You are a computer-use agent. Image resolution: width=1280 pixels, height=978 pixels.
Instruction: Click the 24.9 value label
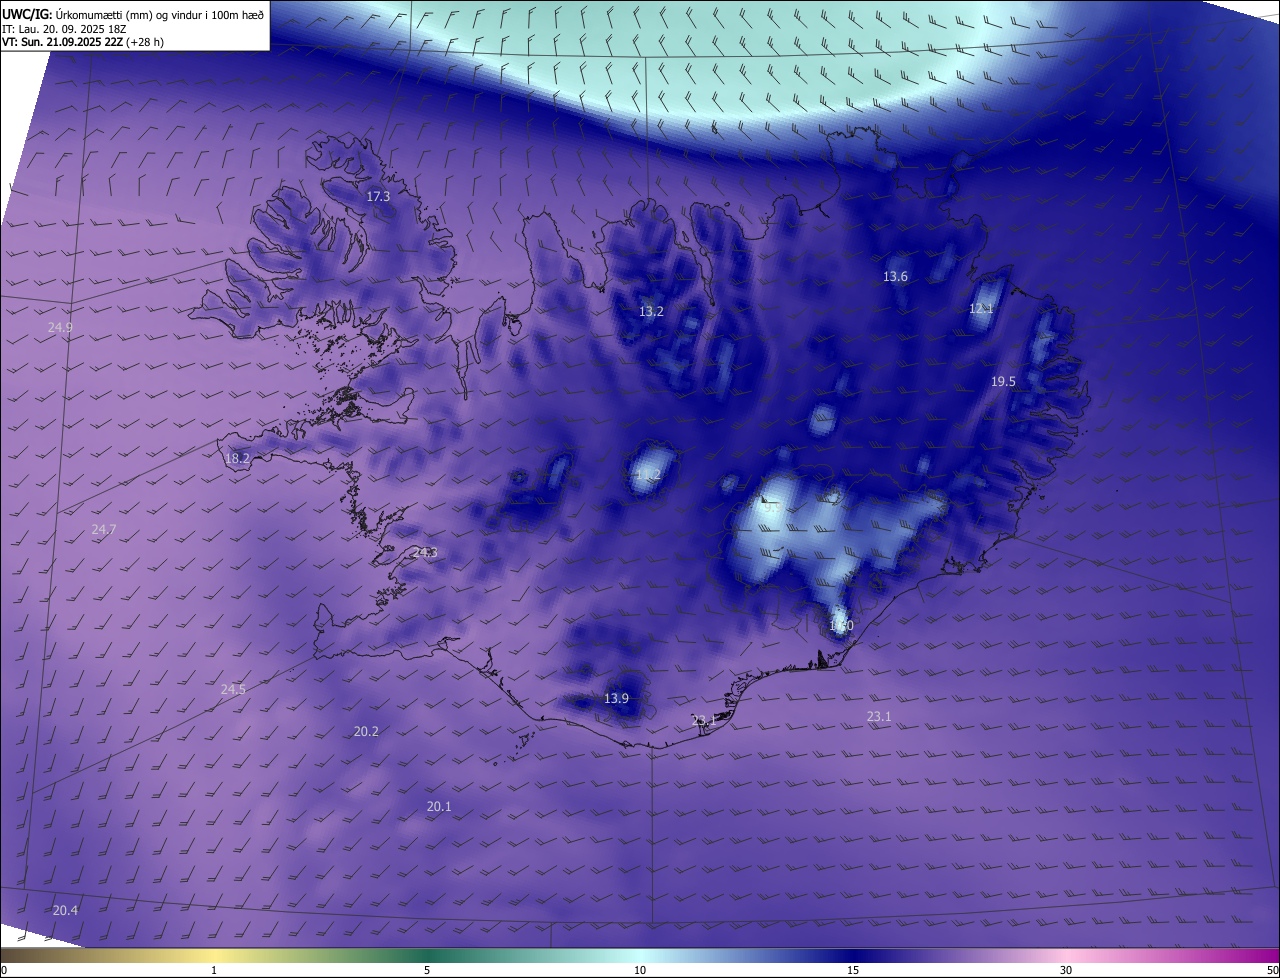pos(60,328)
